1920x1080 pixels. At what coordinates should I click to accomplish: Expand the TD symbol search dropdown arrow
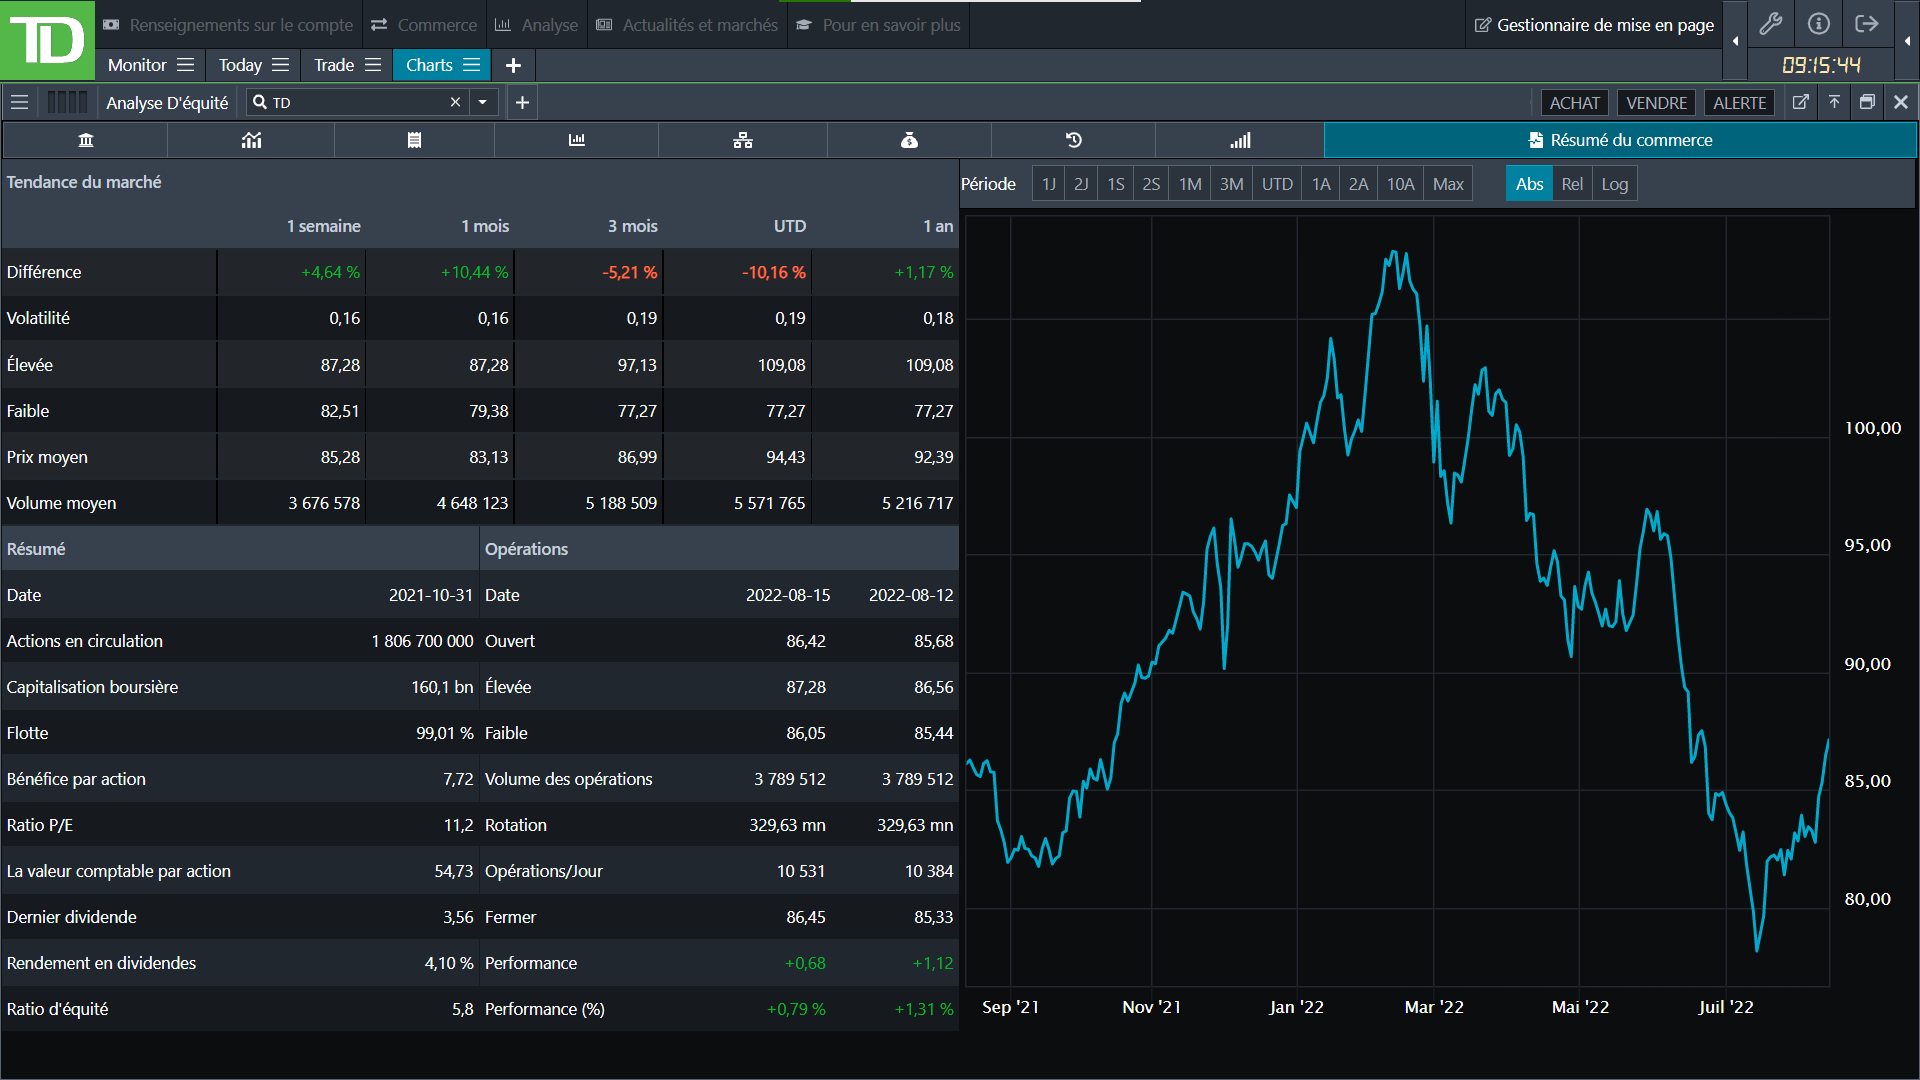pyautogui.click(x=483, y=102)
